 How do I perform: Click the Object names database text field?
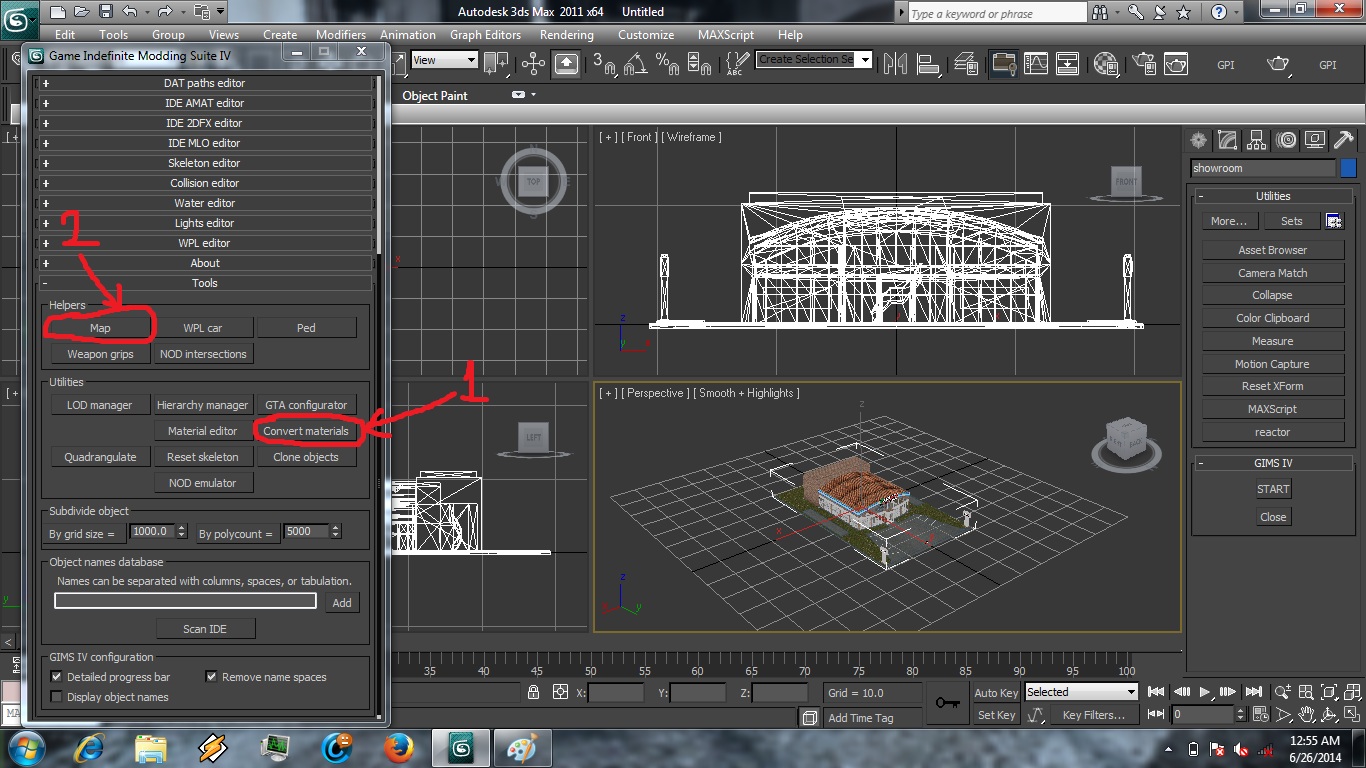[x=186, y=601]
